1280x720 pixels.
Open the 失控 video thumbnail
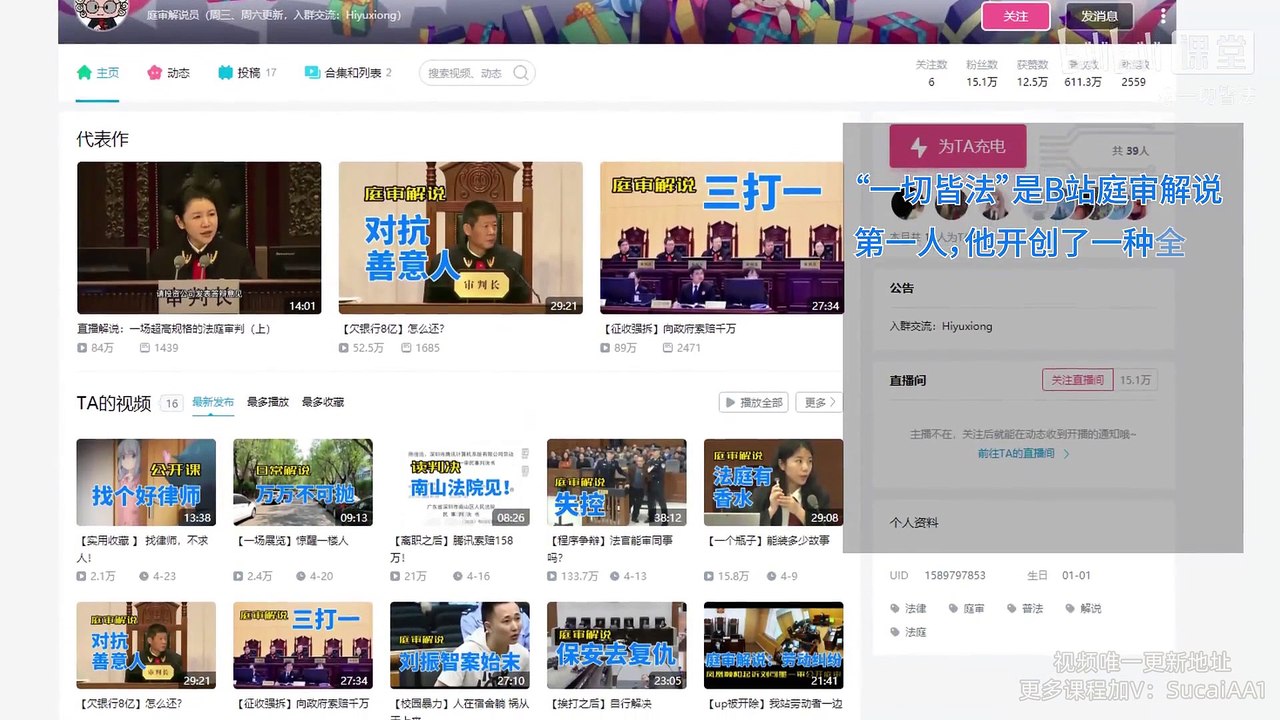[617, 483]
